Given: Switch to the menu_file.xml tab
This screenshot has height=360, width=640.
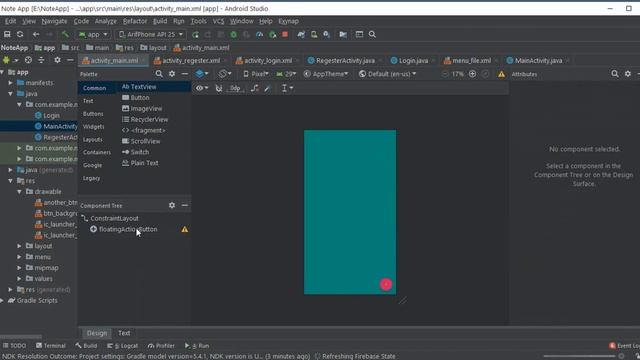Looking at the screenshot, I should pos(471,61).
